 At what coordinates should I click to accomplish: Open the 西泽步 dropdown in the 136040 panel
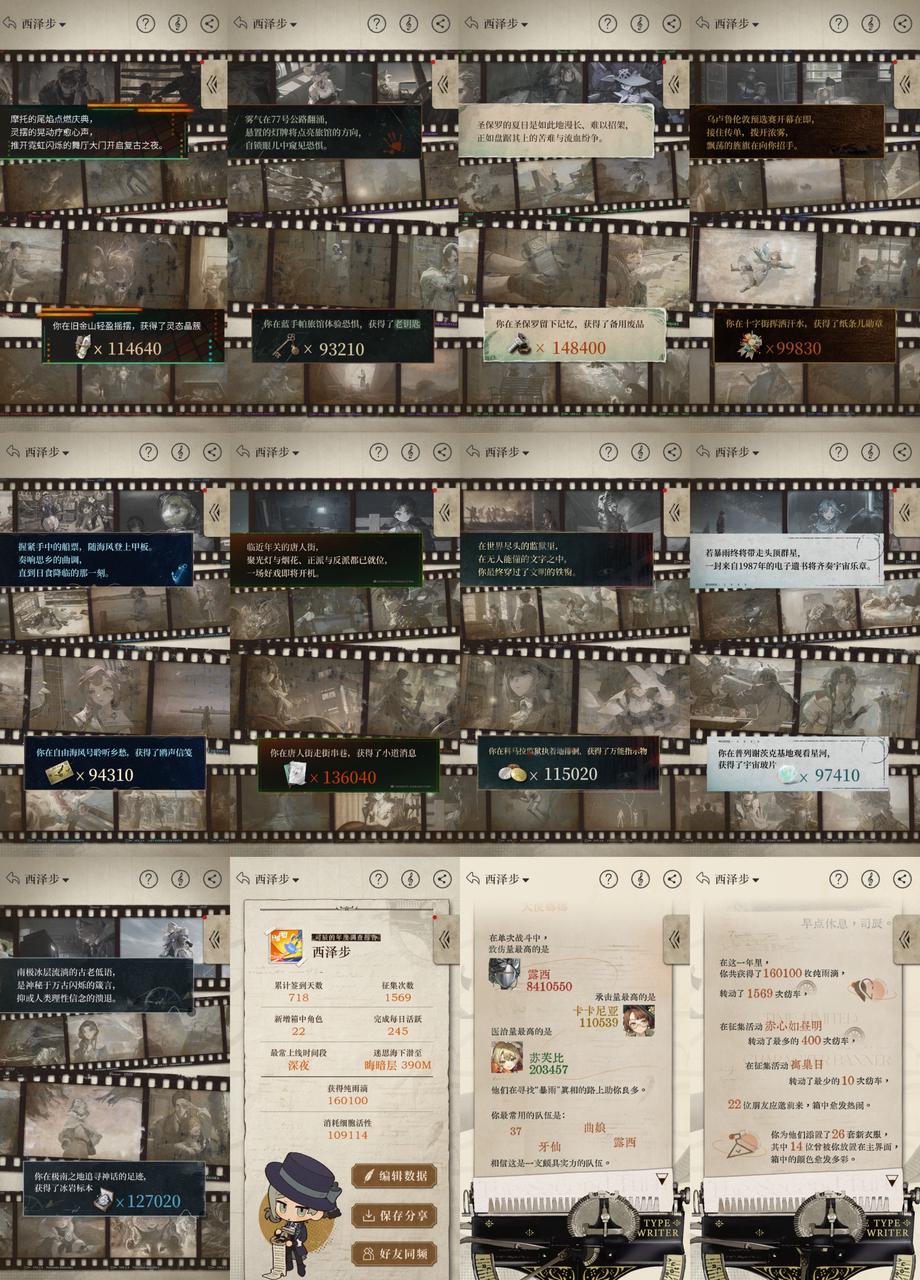click(x=276, y=451)
